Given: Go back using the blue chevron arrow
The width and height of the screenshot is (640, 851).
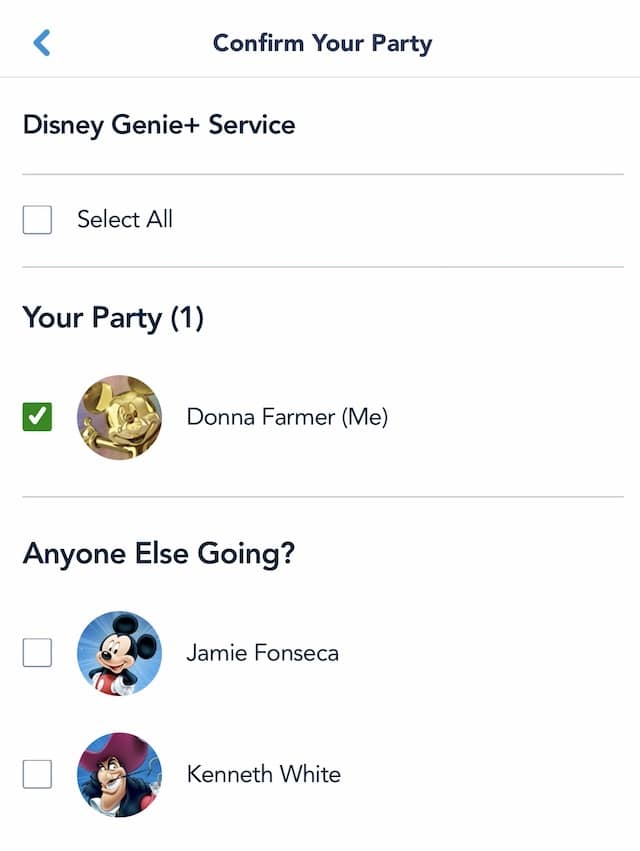Looking at the screenshot, I should pos(42,43).
